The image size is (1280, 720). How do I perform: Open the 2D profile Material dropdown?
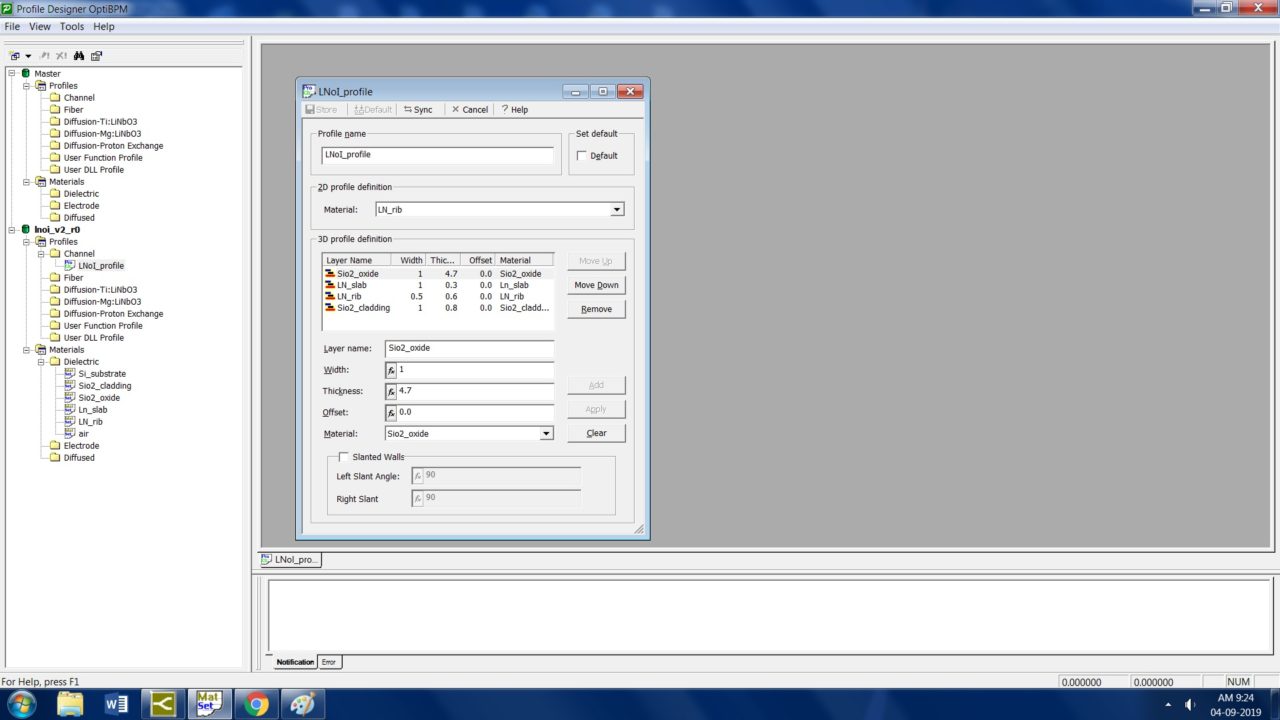click(616, 210)
